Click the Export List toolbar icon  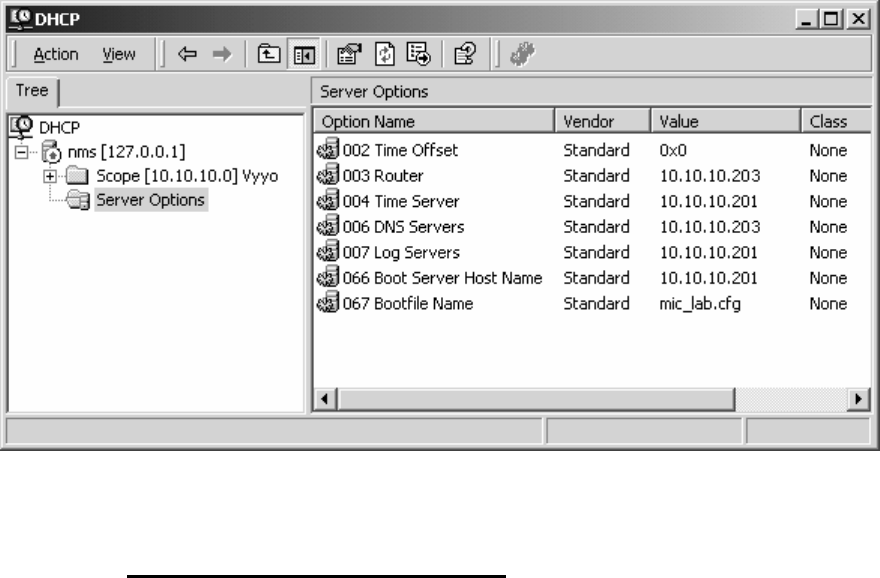pyautogui.click(x=418, y=54)
